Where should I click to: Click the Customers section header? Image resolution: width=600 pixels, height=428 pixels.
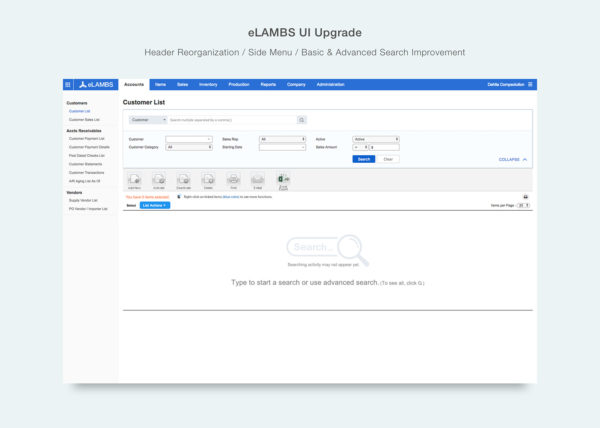click(77, 103)
